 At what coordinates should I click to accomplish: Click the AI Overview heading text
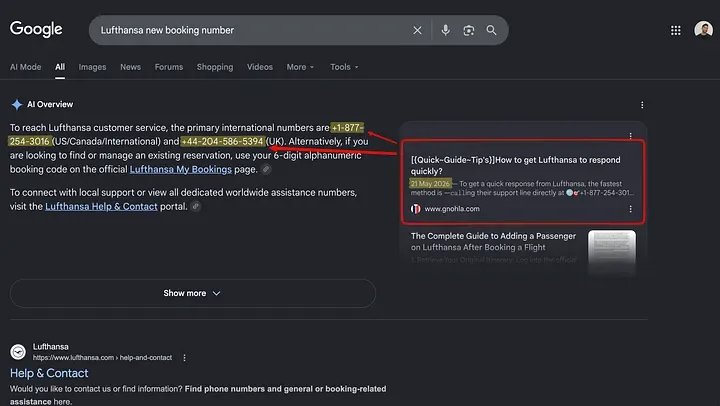(x=50, y=105)
